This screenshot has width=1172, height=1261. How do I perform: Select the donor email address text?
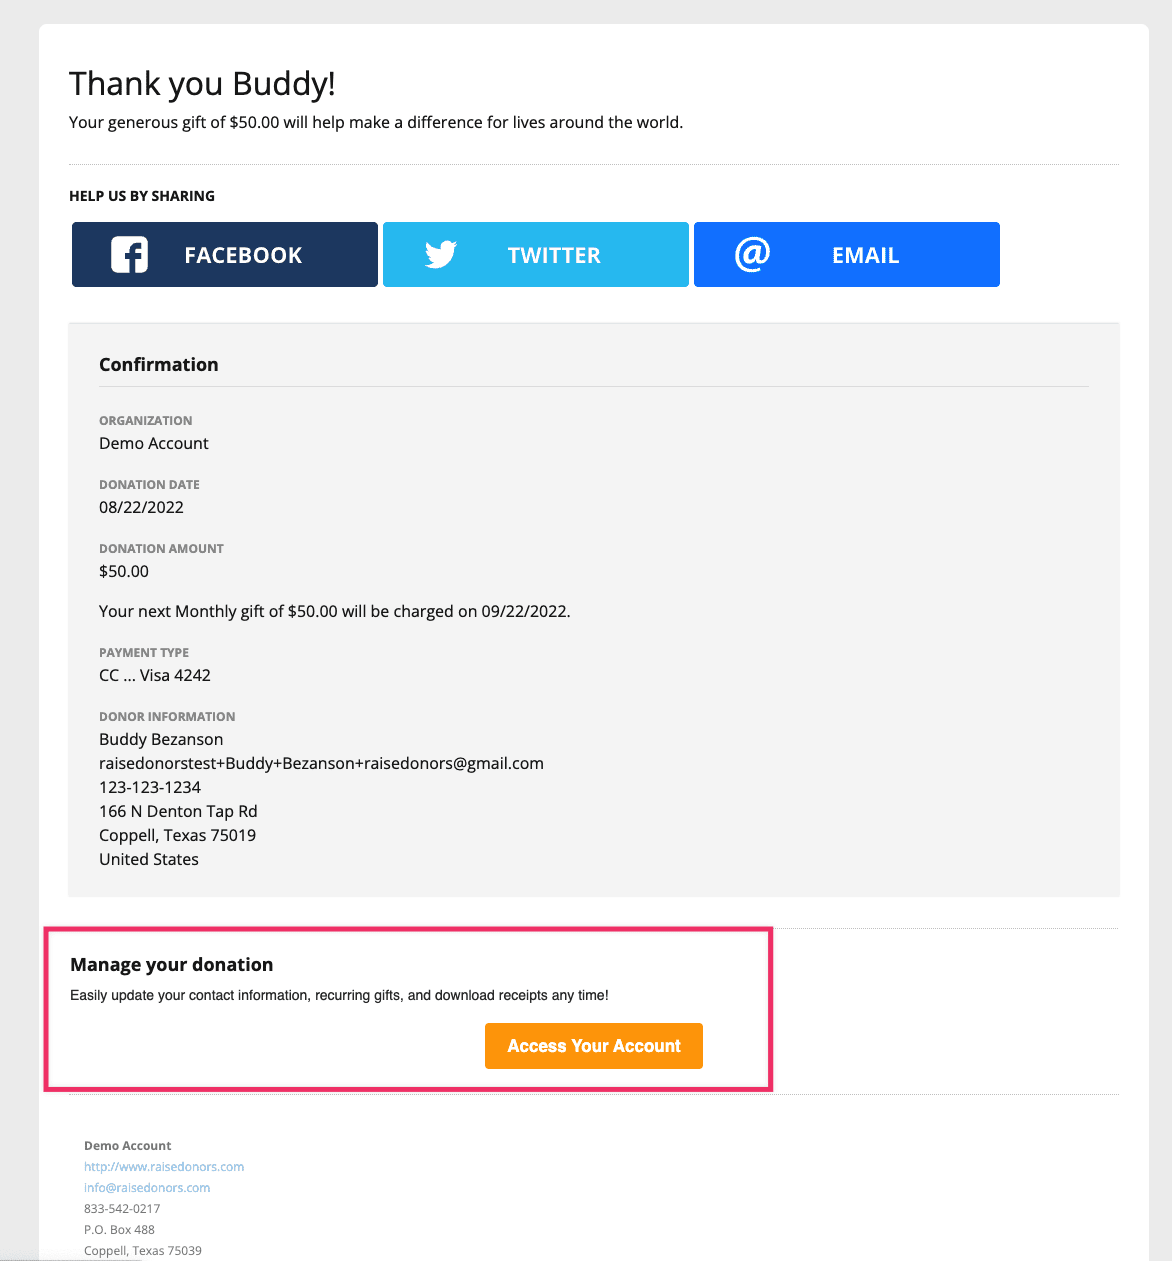click(x=321, y=763)
